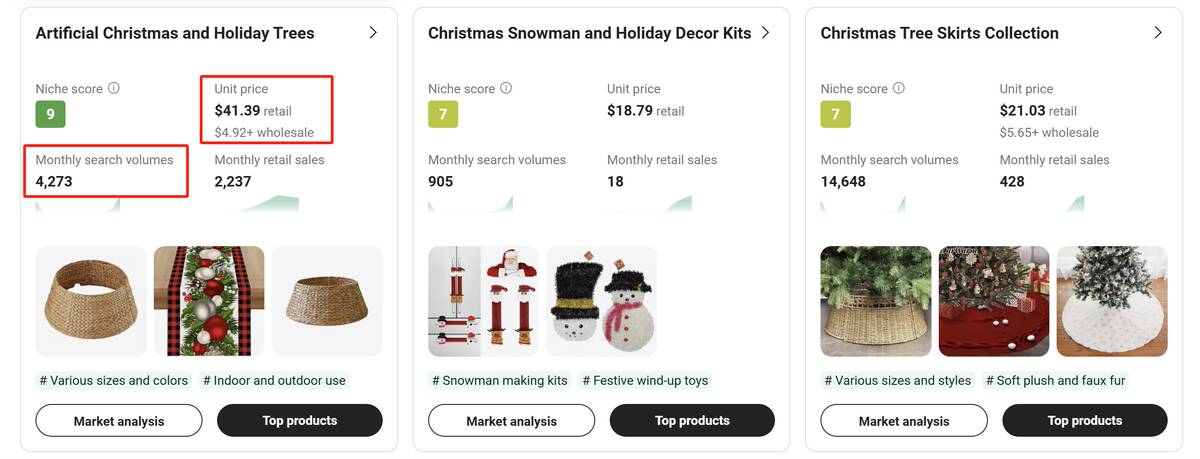
Task: View Top products for Tree Skirts Collection
Action: [x=1085, y=421]
